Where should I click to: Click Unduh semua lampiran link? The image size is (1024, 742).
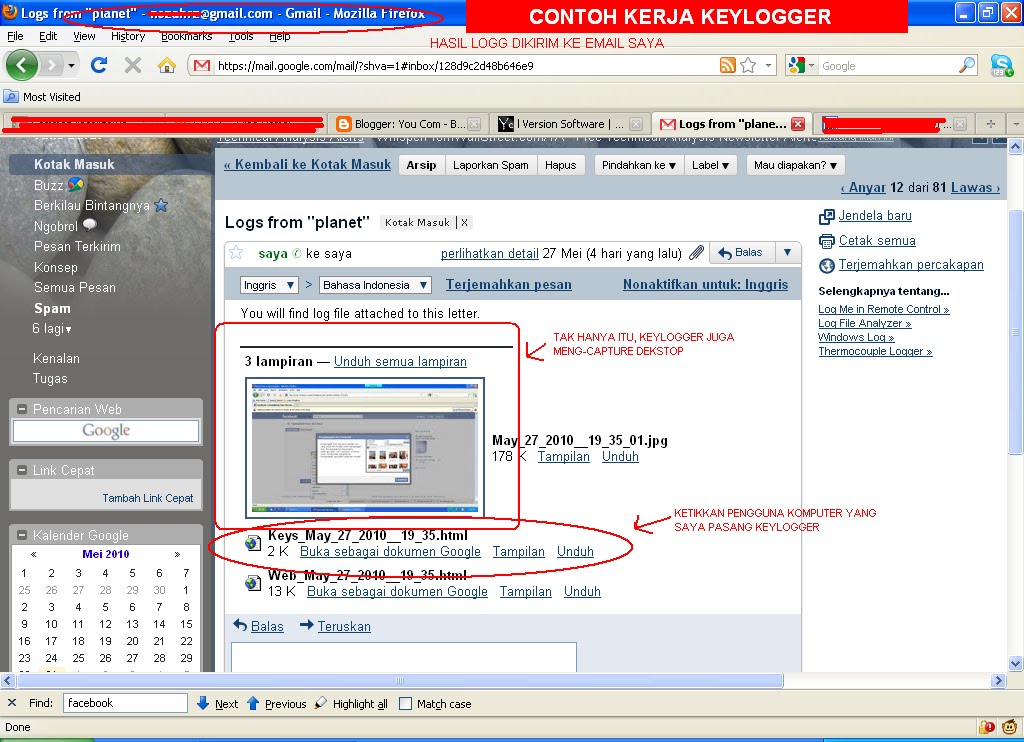[x=400, y=361]
